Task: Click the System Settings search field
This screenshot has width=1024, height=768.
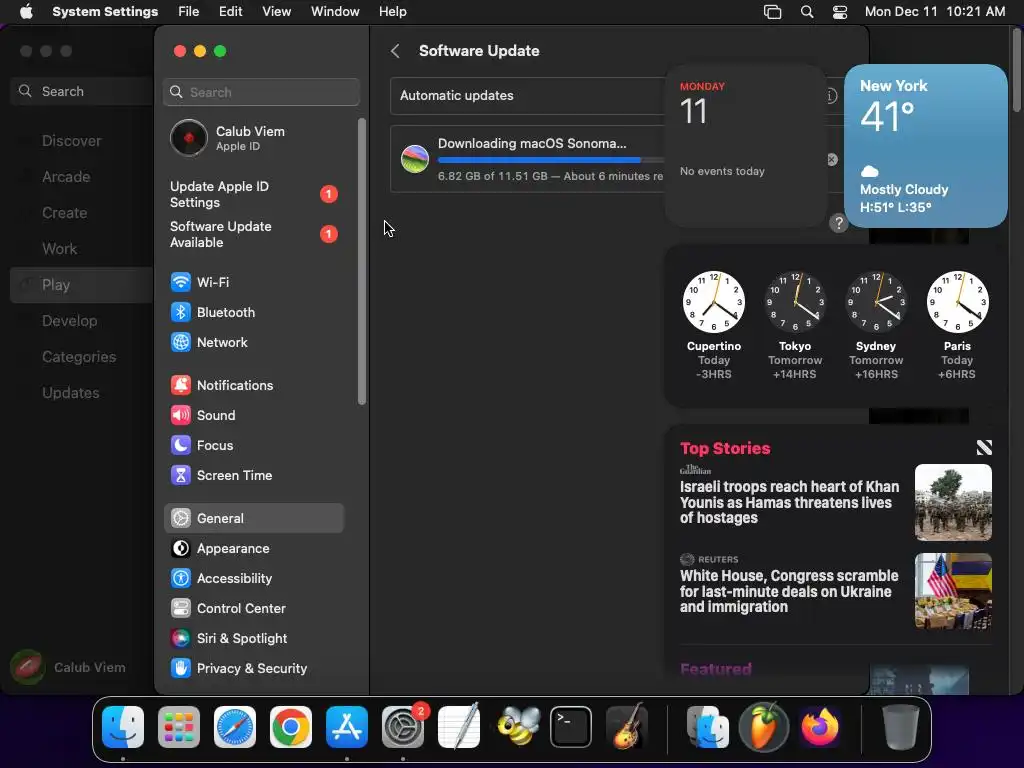Action: [261, 92]
